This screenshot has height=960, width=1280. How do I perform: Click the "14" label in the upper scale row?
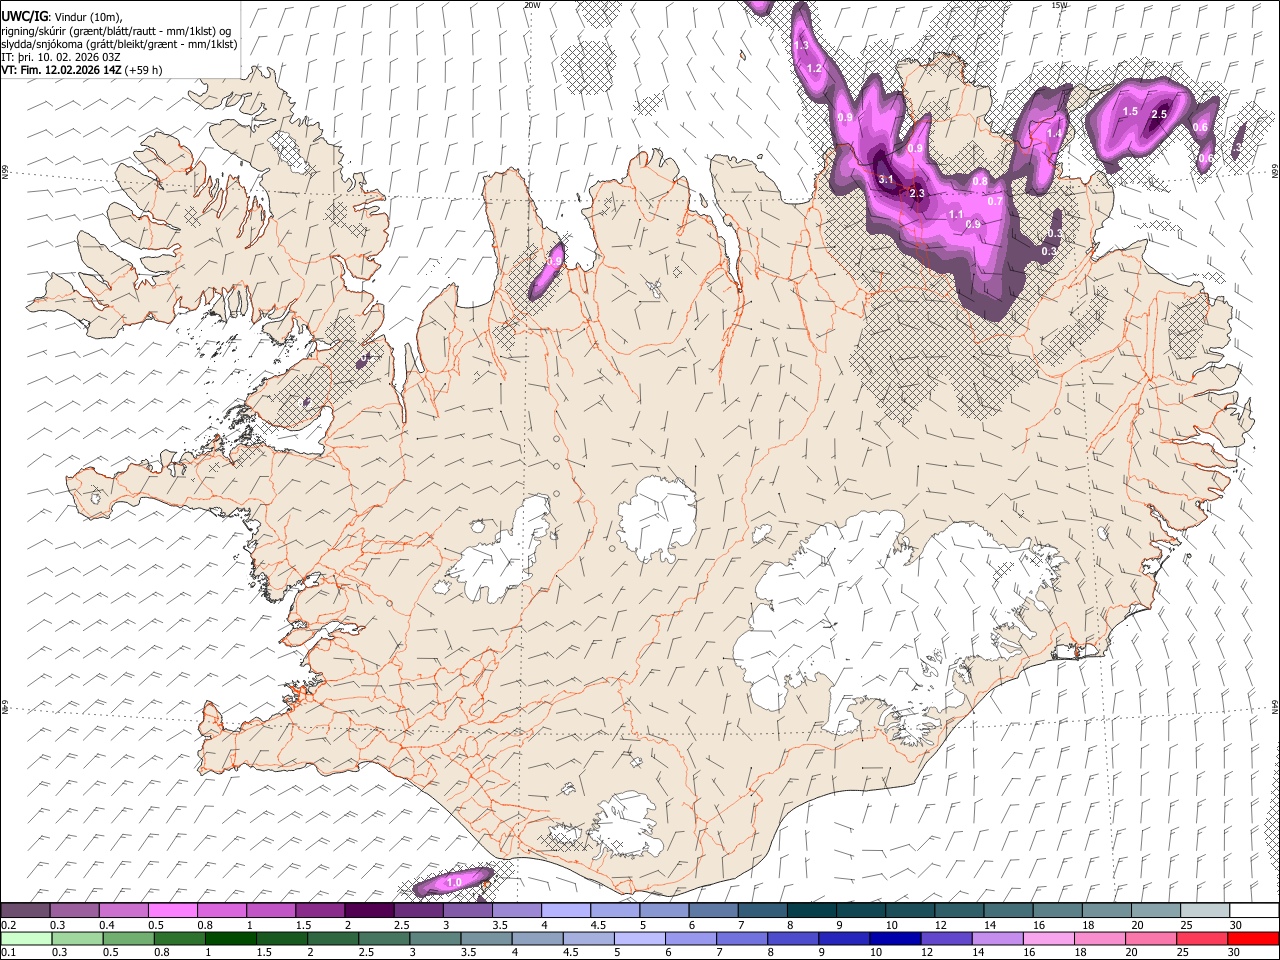tap(990, 925)
